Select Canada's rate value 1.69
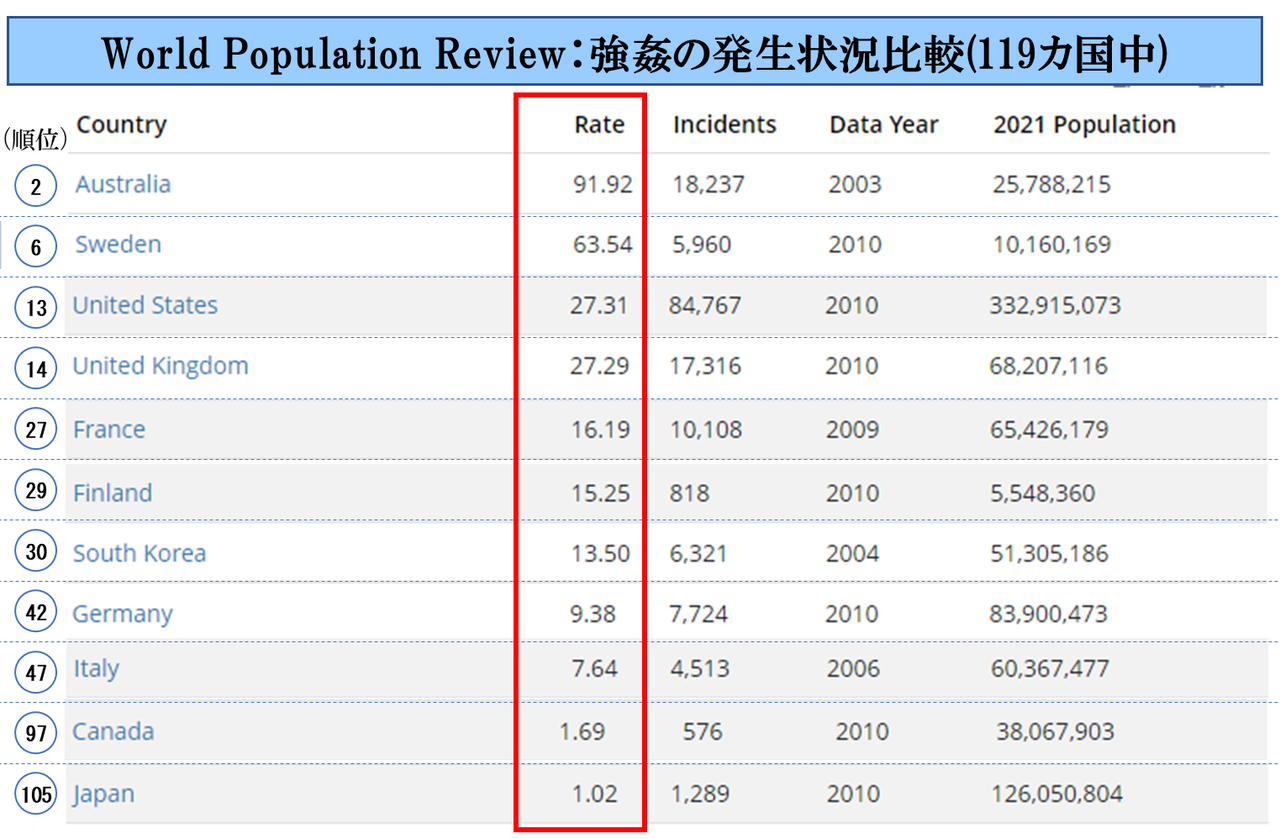Image resolution: width=1280 pixels, height=839 pixels. (582, 731)
